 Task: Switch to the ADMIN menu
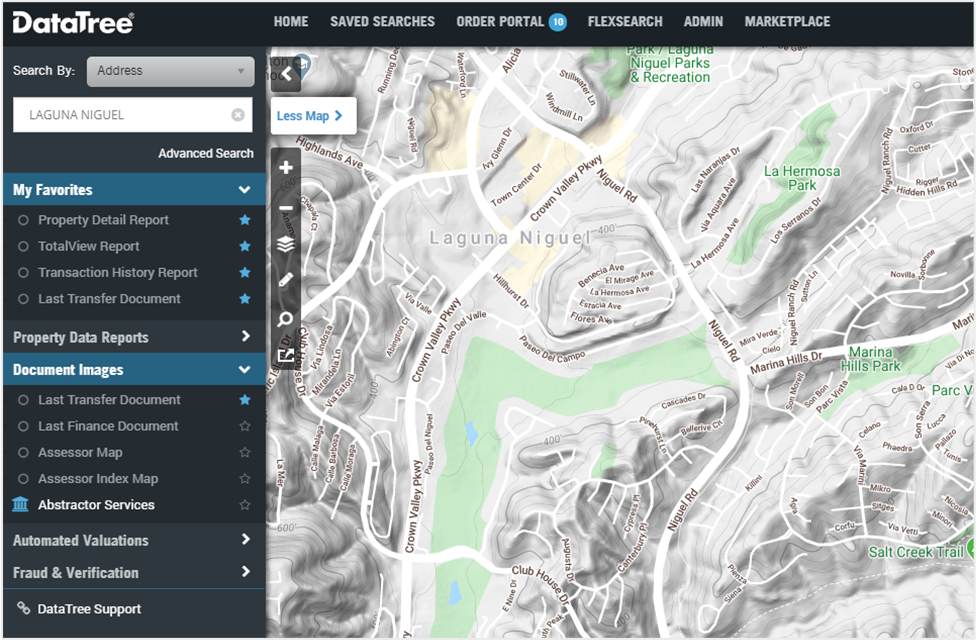[703, 21]
